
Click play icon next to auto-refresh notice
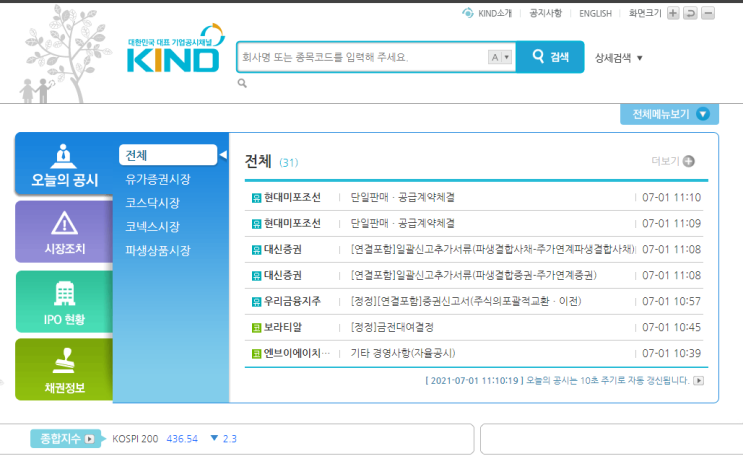coord(698,380)
